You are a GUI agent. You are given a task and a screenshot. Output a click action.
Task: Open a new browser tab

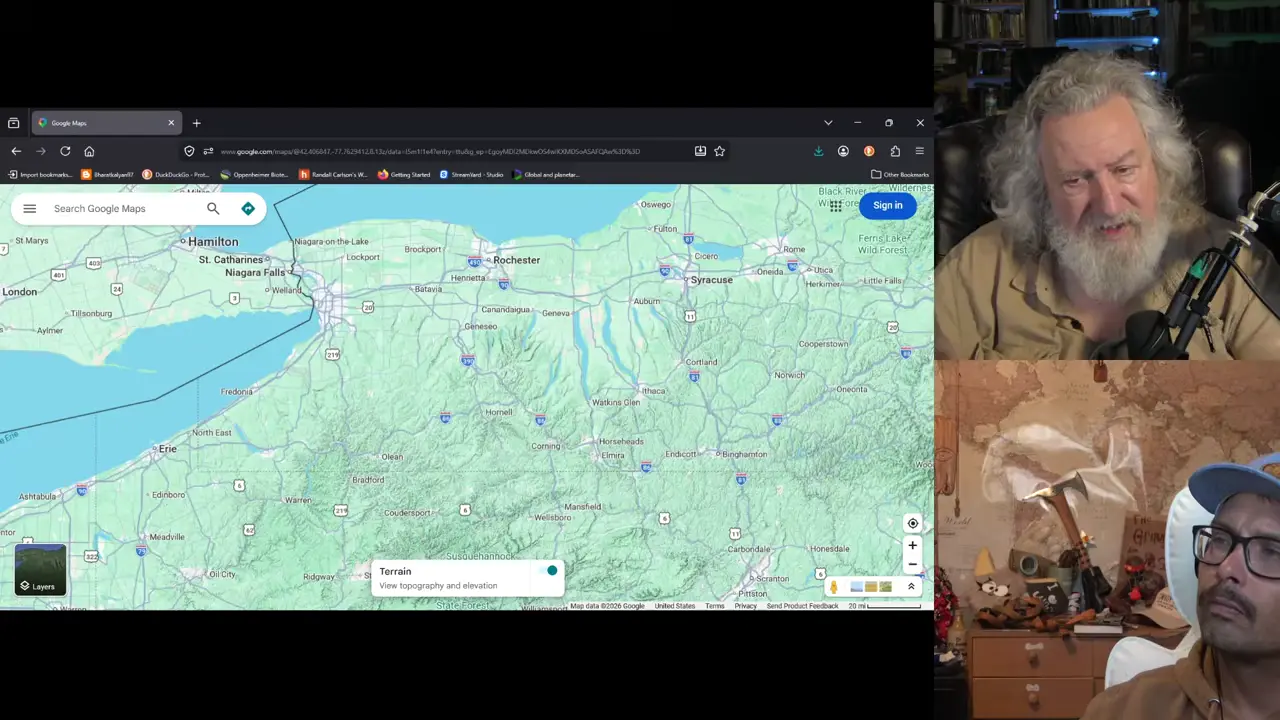196,123
